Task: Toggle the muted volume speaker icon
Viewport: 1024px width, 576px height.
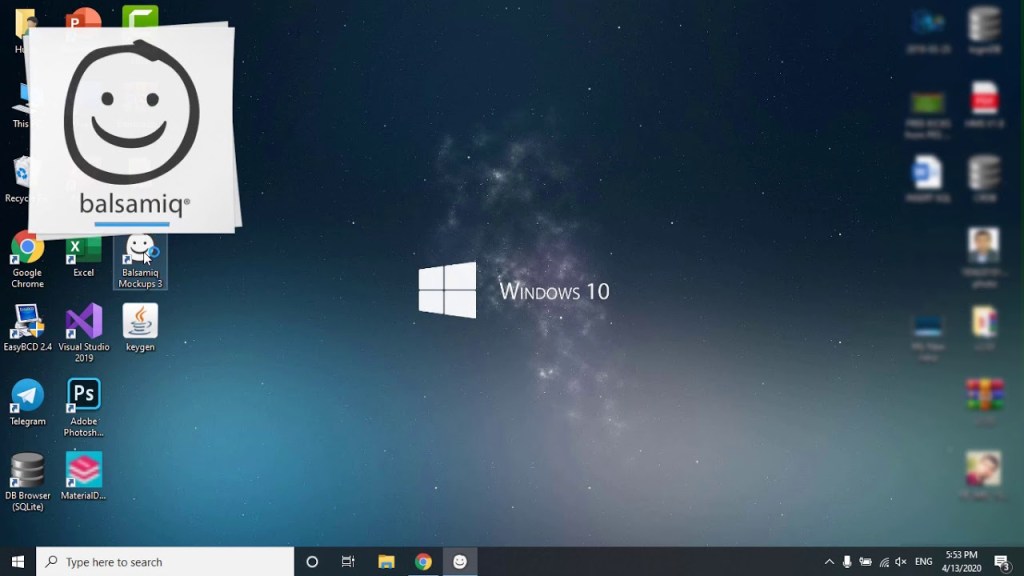Action: click(x=901, y=562)
